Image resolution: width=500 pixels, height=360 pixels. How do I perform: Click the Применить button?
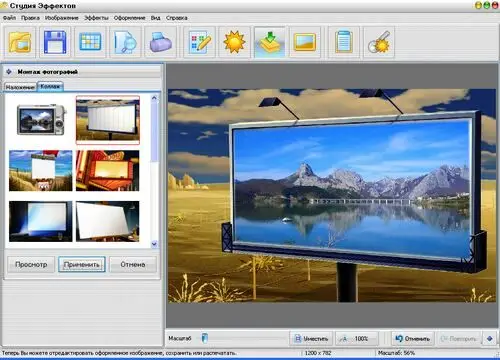[82, 264]
